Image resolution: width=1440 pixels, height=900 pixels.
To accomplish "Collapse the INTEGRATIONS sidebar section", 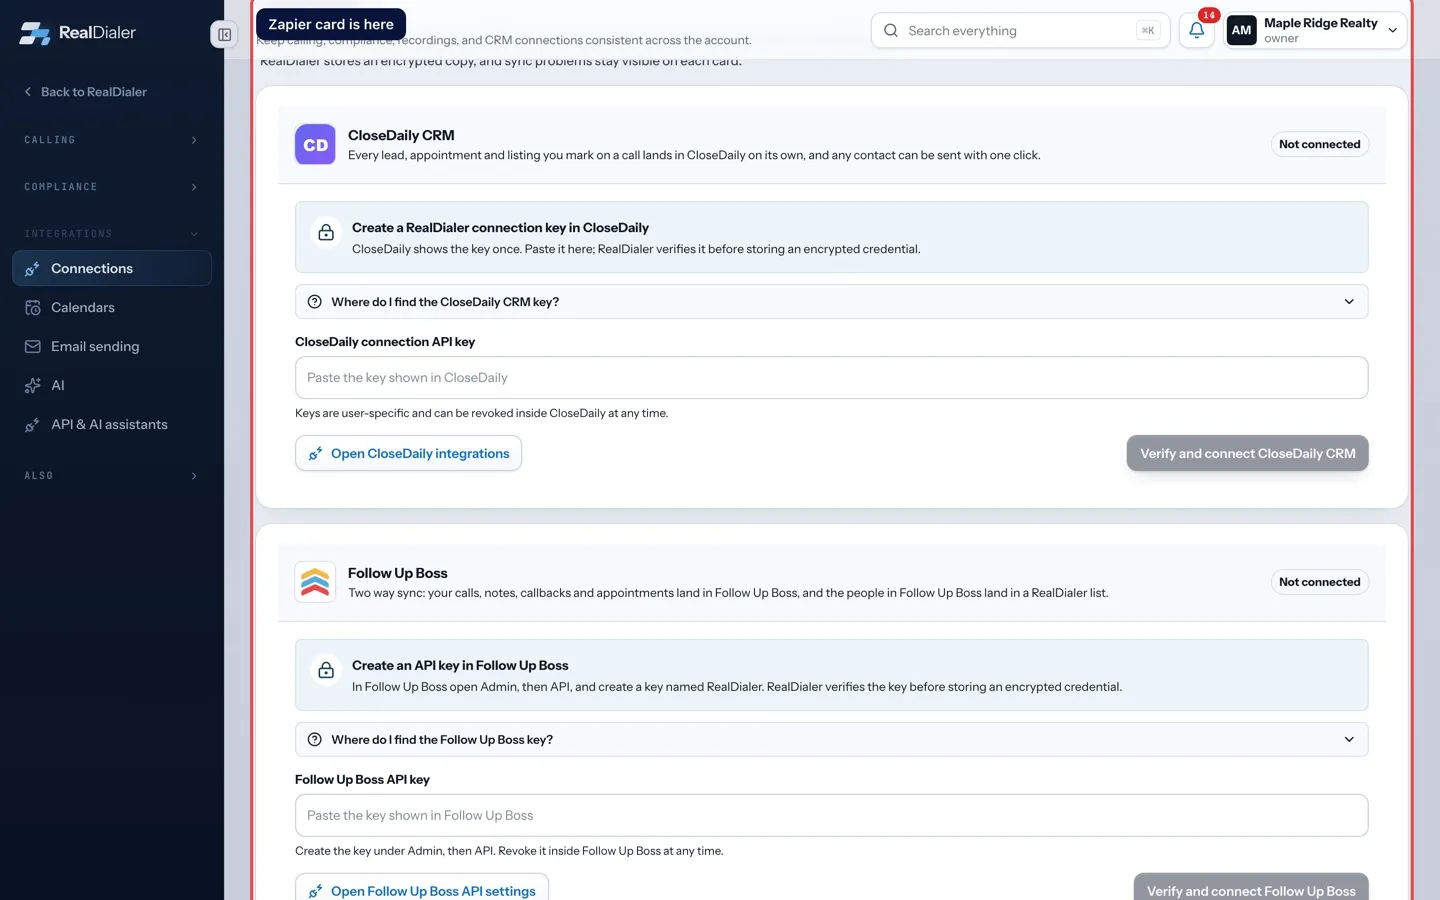I will (x=112, y=234).
